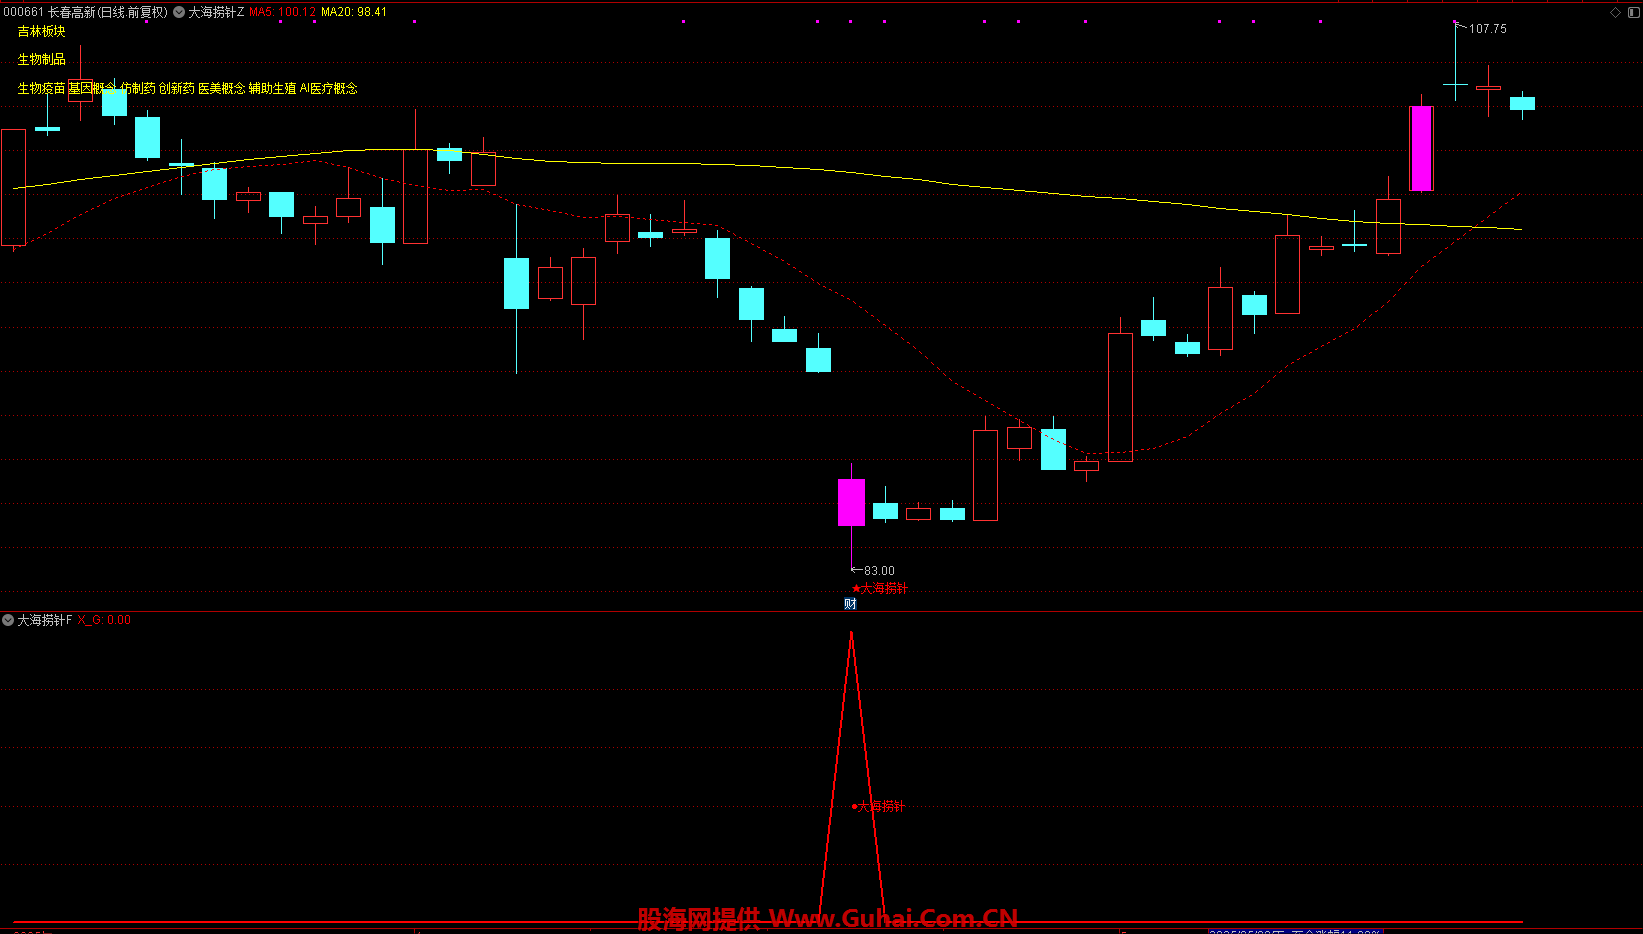
Task: Click the magenta event dot above the 107.75 candle
Action: point(1455,21)
